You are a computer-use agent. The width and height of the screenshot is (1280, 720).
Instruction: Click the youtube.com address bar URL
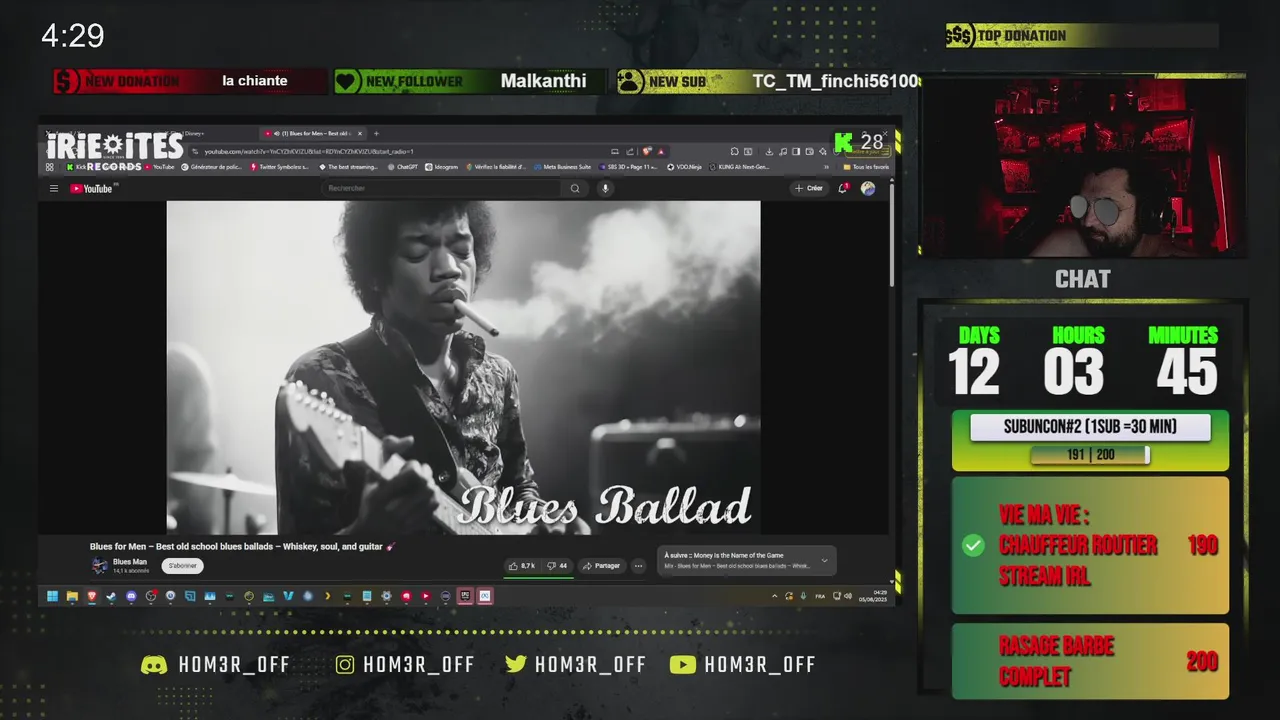[310, 151]
